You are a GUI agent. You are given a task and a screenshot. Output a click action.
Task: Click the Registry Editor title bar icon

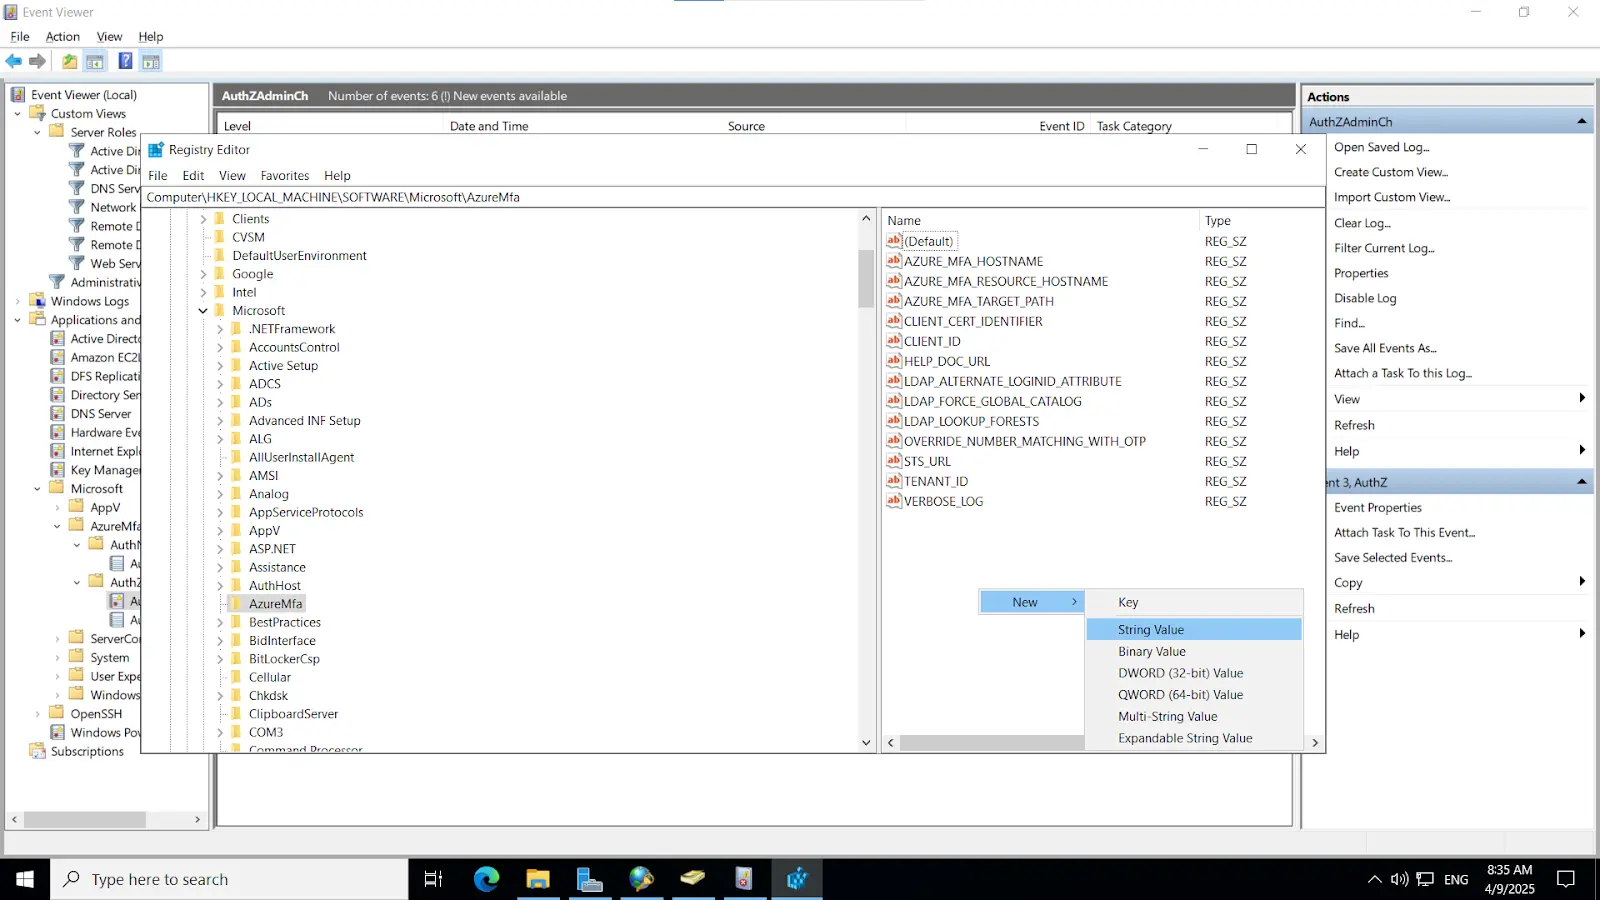coord(156,149)
